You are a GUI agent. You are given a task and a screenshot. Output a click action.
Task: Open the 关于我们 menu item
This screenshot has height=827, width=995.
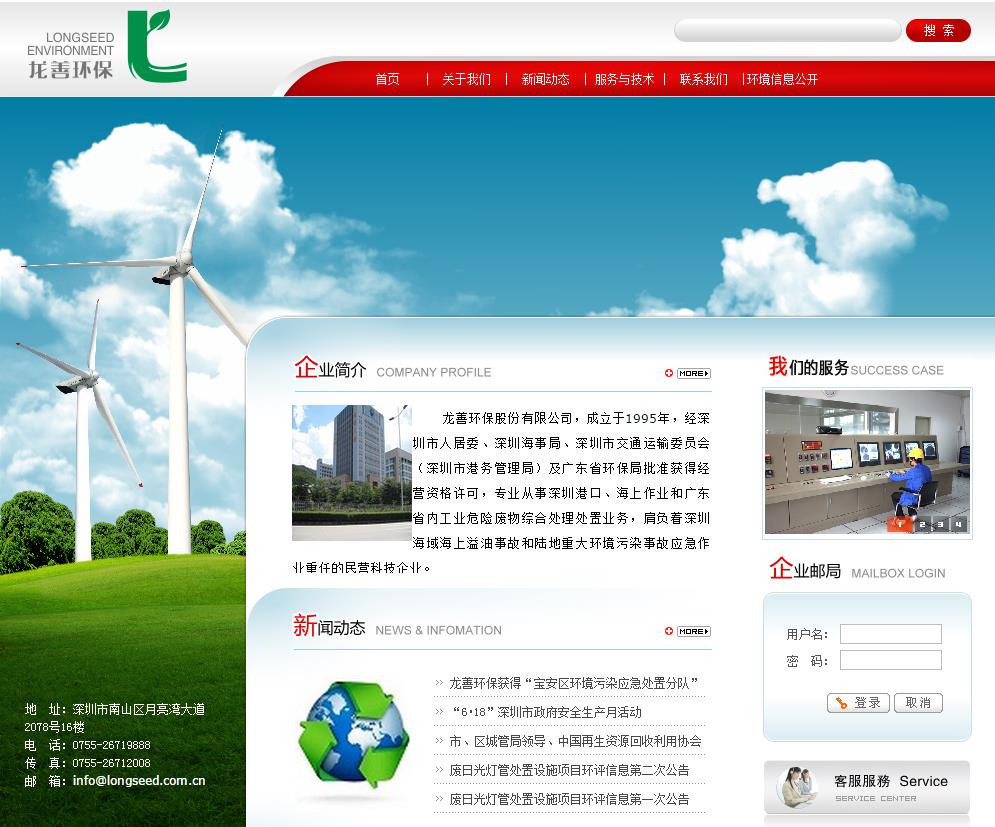click(x=466, y=79)
